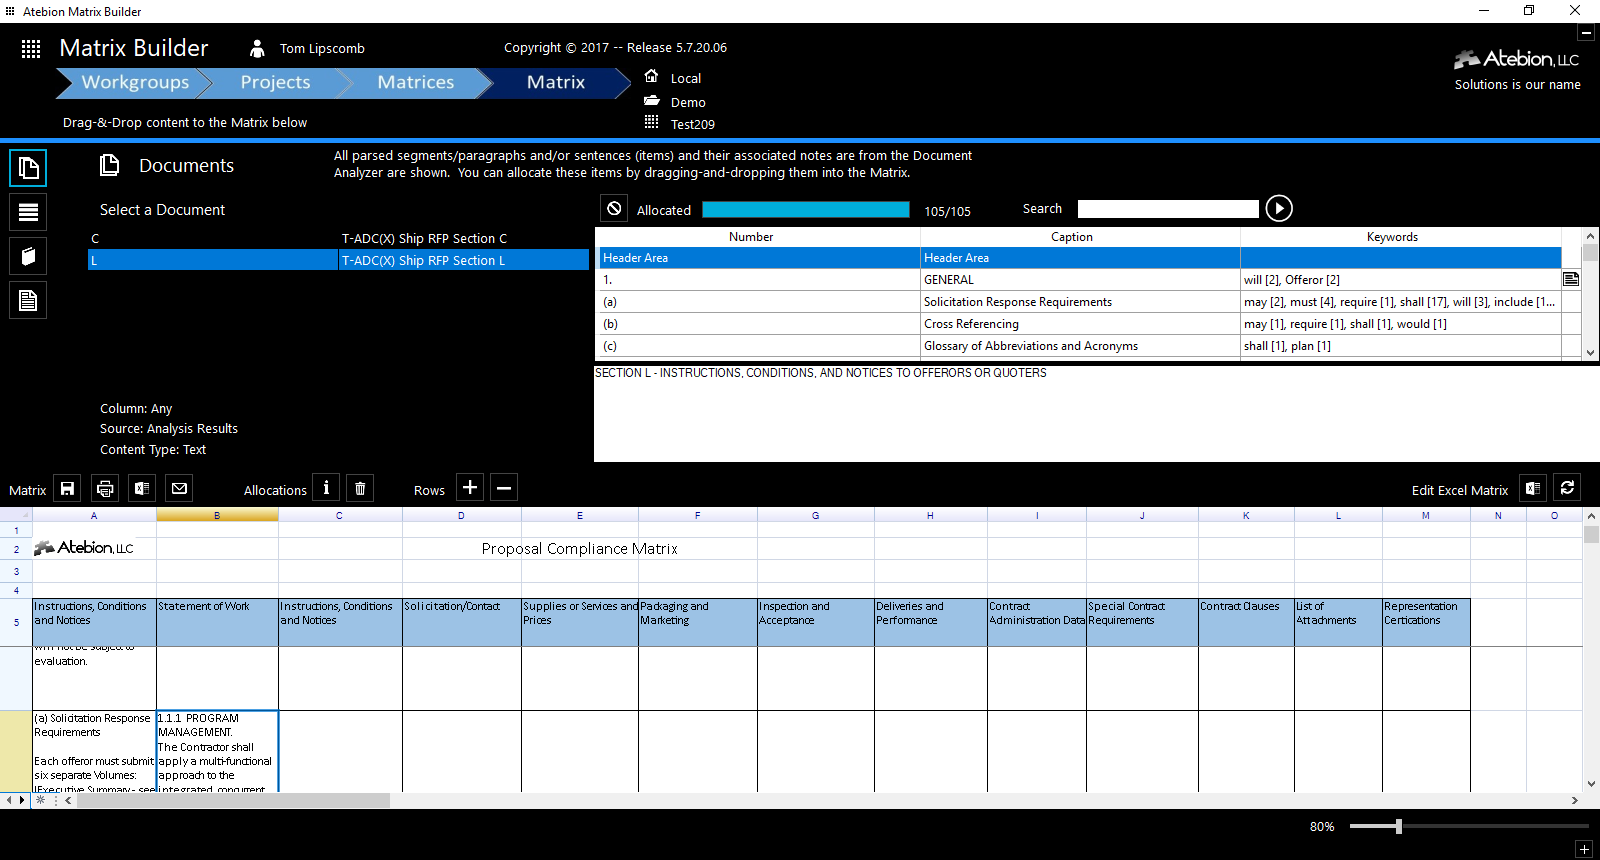Select document row C T-ADC(X) Ship RFP Section C

(x=338, y=238)
